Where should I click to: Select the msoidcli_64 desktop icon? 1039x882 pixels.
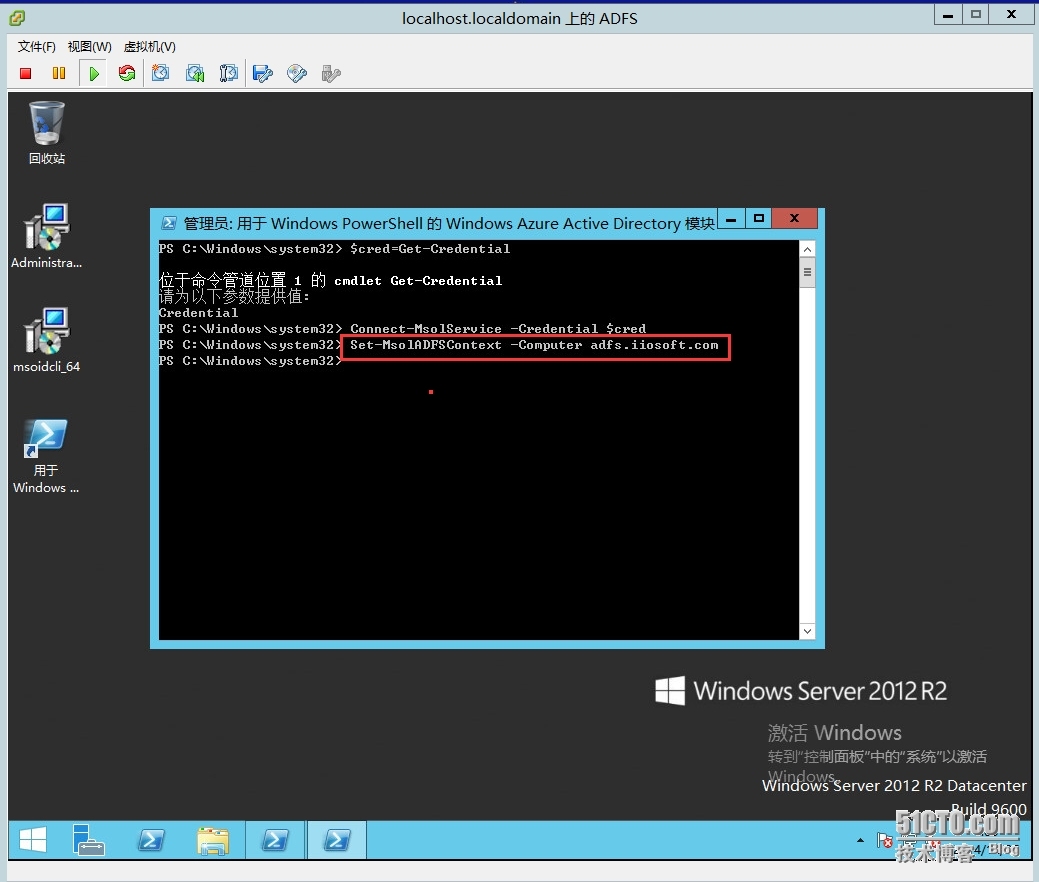46,340
